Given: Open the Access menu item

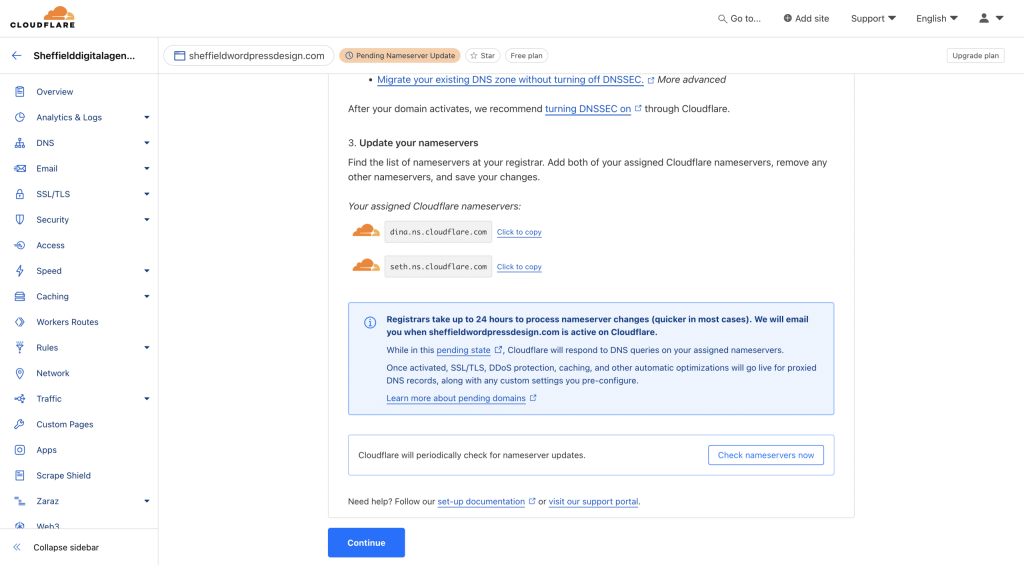Looking at the screenshot, I should tap(50, 245).
